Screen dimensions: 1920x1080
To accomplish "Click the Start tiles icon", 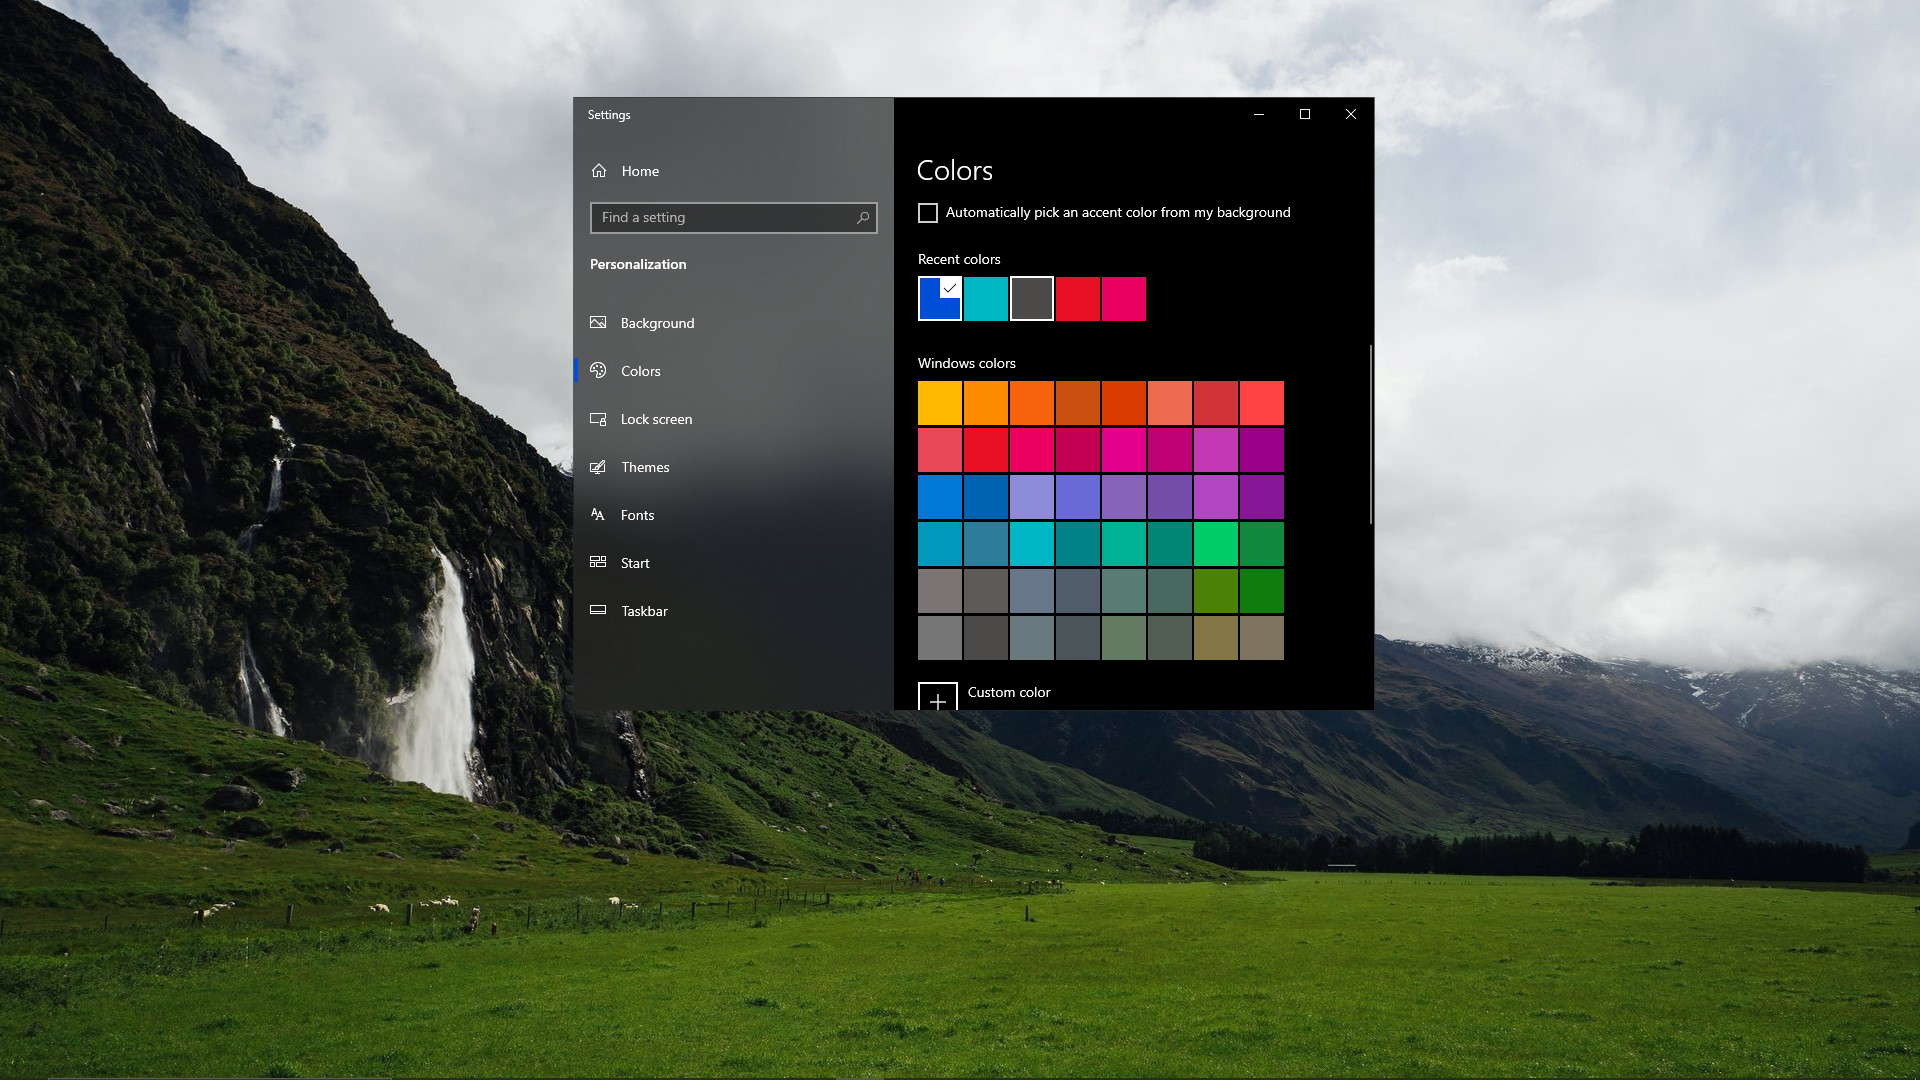I will pos(598,563).
